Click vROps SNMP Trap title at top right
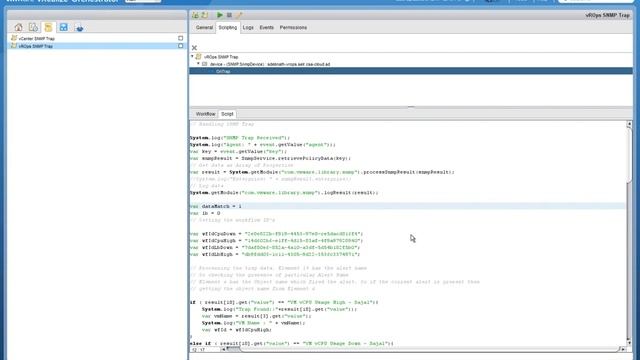The width and height of the screenshot is (640, 360). point(607,15)
